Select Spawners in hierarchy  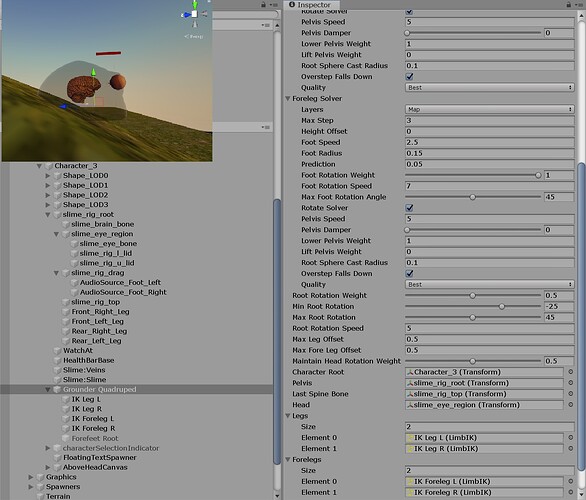pyautogui.click(x=63, y=487)
